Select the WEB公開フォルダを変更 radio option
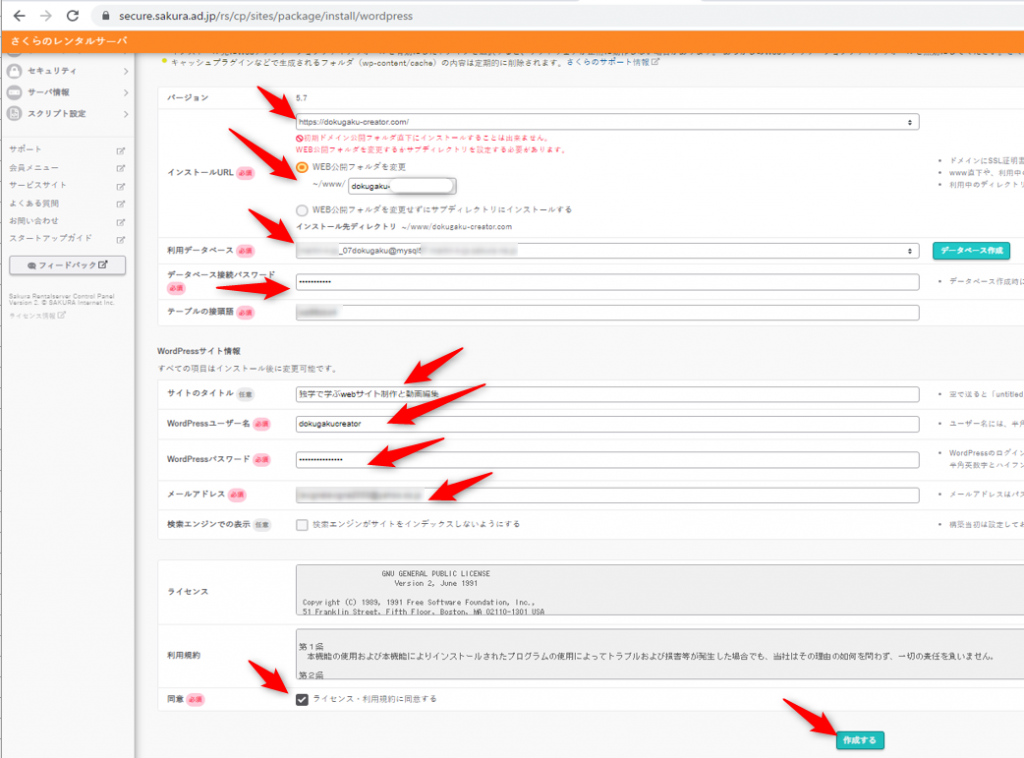The width and height of the screenshot is (1024, 758). (302, 167)
